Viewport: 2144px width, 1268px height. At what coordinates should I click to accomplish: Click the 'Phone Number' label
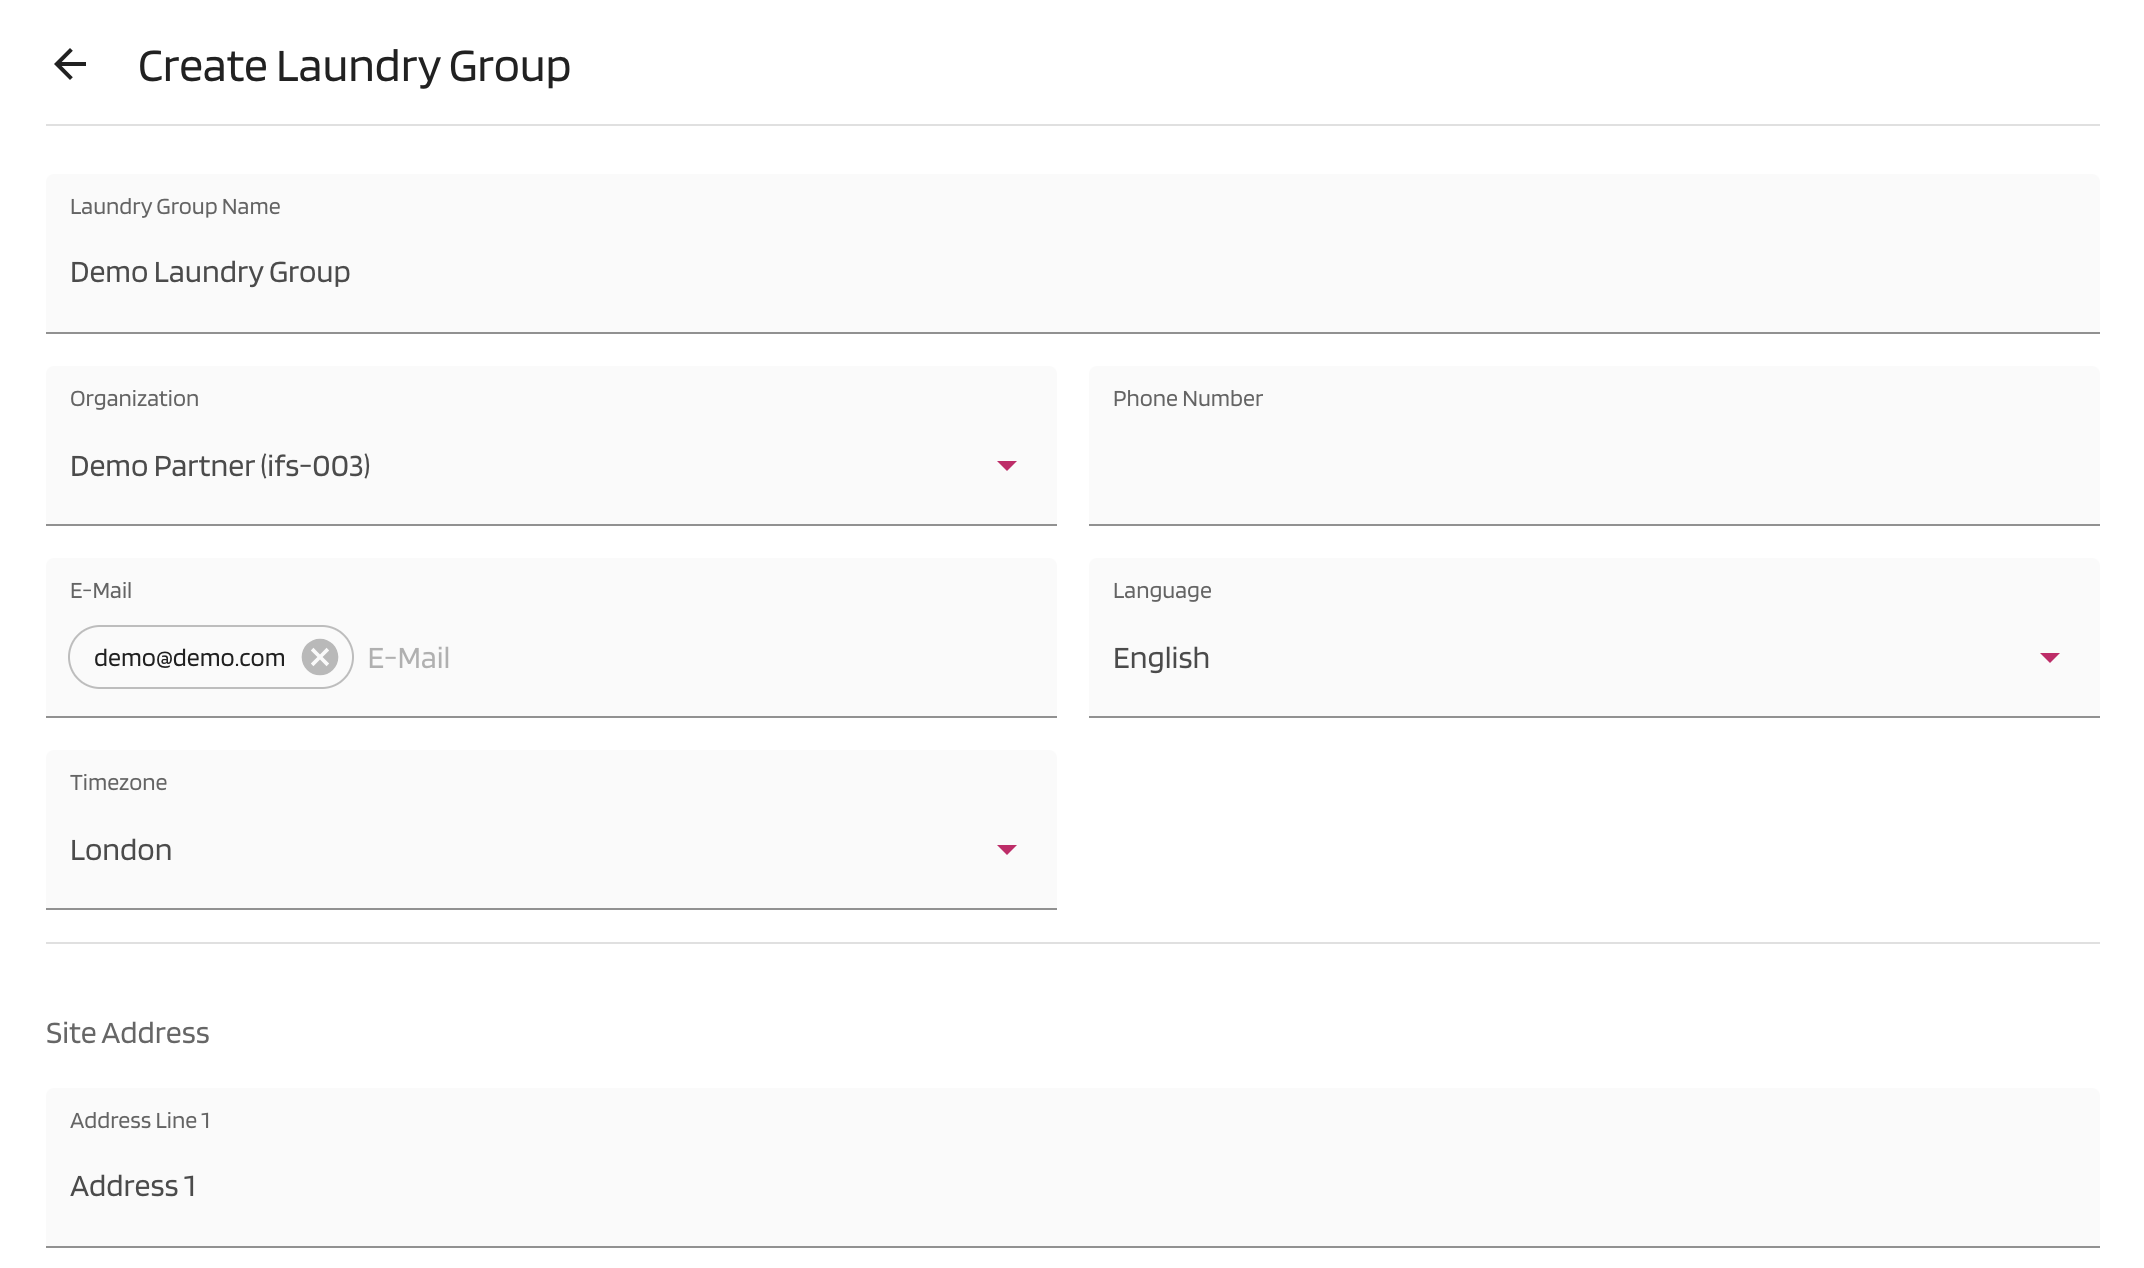1187,399
